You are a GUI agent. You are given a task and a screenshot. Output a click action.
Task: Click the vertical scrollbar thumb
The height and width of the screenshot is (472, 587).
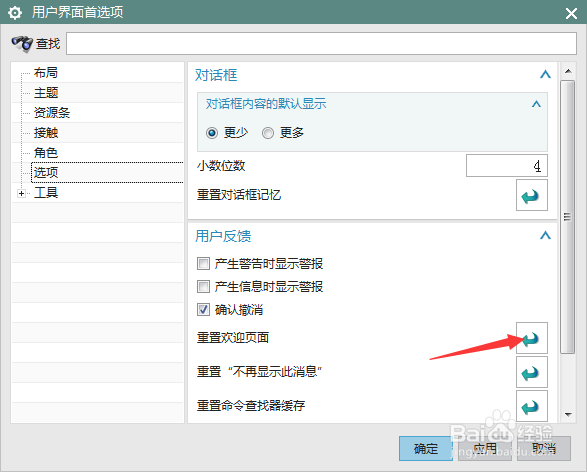pyautogui.click(x=568, y=217)
